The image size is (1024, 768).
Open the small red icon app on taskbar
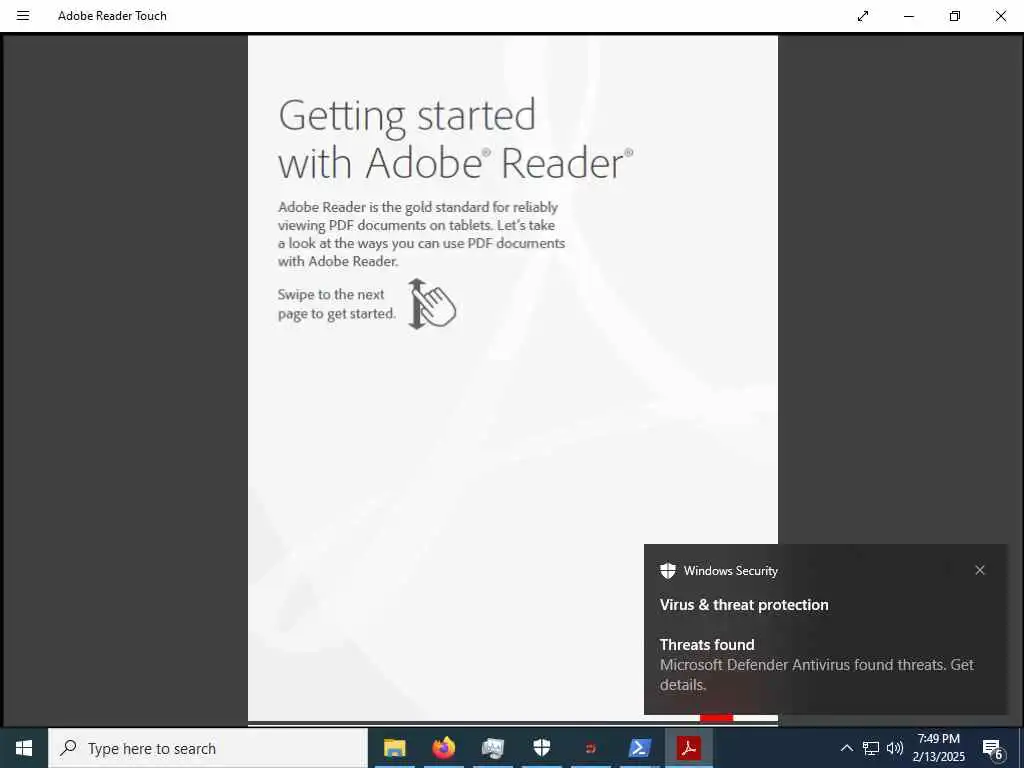tap(590, 748)
